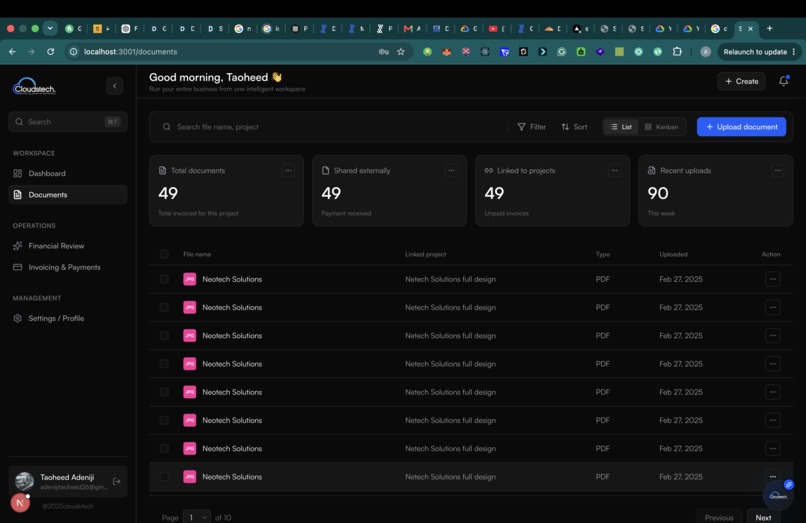Open the notifications bell
Image resolution: width=806 pixels, height=523 pixels.
click(x=783, y=81)
